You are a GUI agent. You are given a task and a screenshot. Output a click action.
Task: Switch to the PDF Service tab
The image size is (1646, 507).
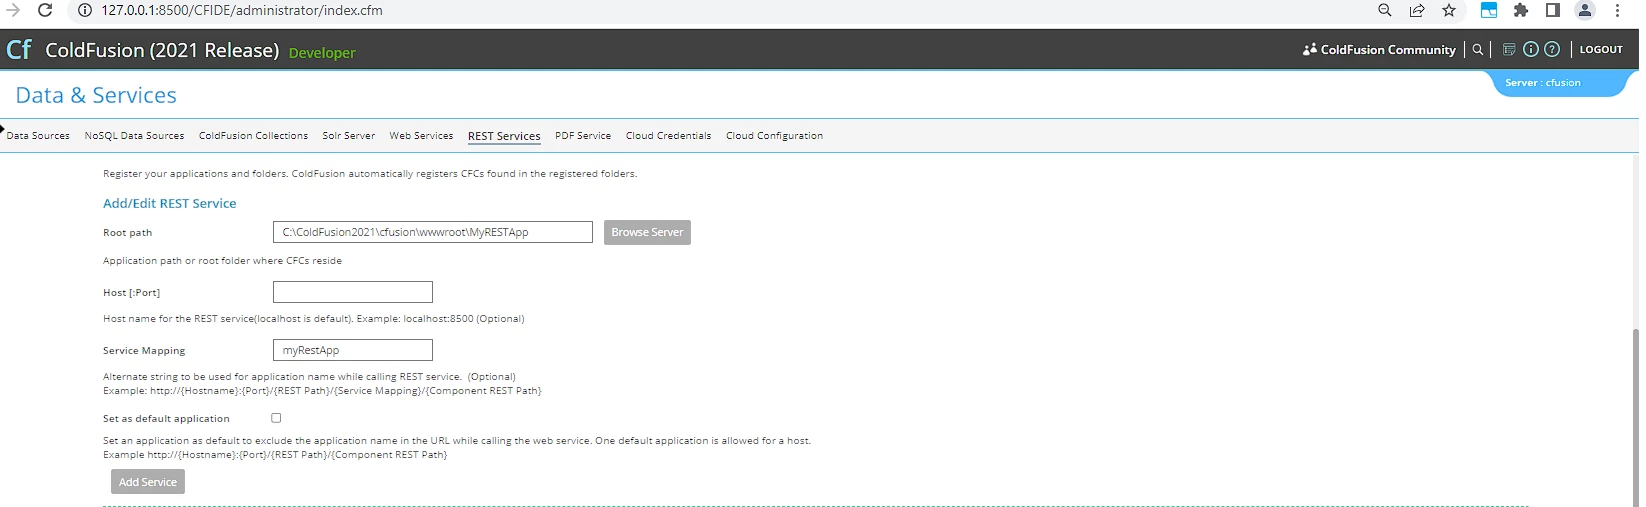(583, 136)
